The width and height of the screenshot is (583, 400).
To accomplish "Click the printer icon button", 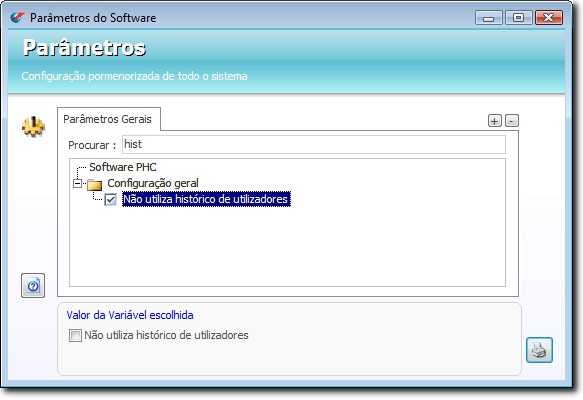I will [x=539, y=350].
